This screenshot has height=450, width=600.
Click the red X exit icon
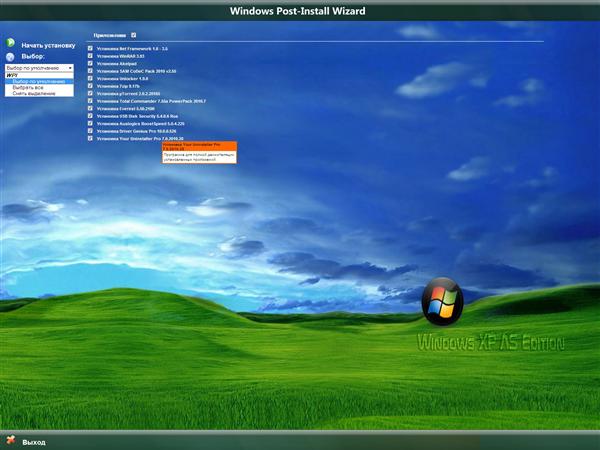point(11,440)
